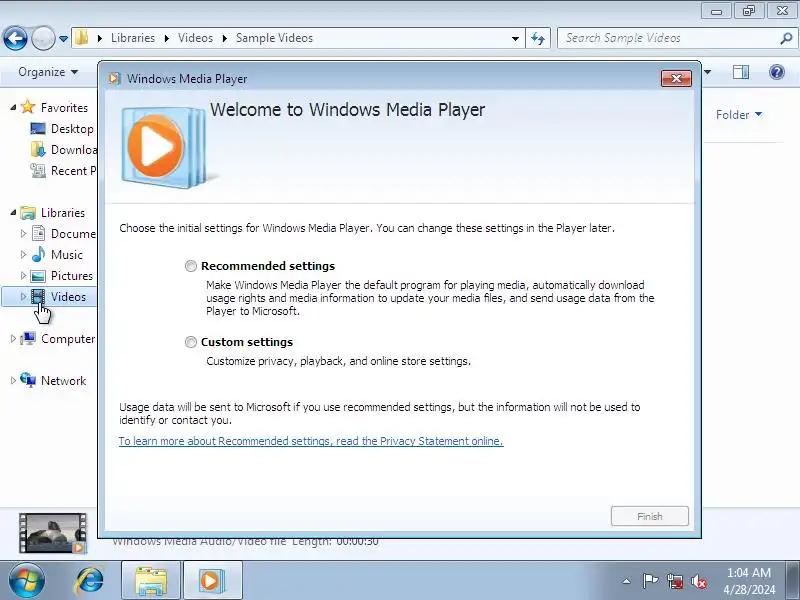The image size is (800, 600).
Task: Expand the Network tree node
Action: (13, 381)
